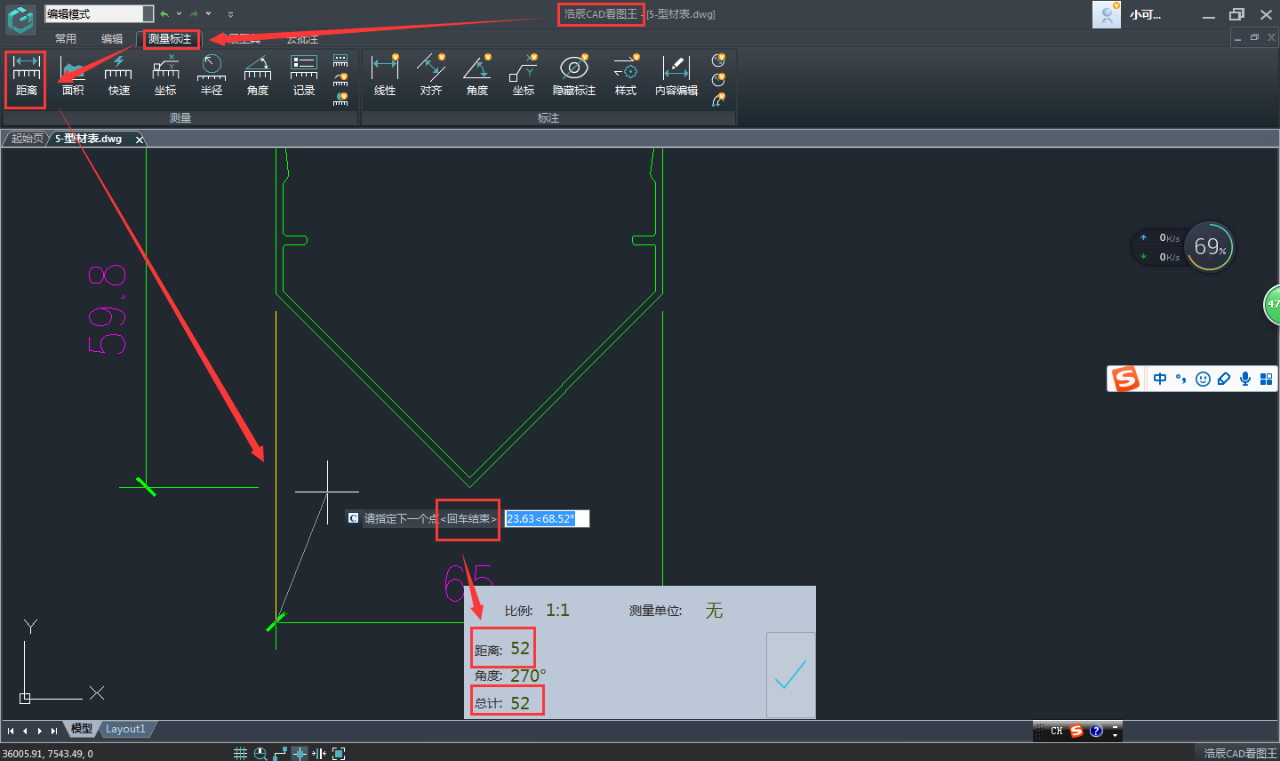1280x761 pixels.
Task: Confirm the measurement with the checkmark button
Action: pos(790,675)
